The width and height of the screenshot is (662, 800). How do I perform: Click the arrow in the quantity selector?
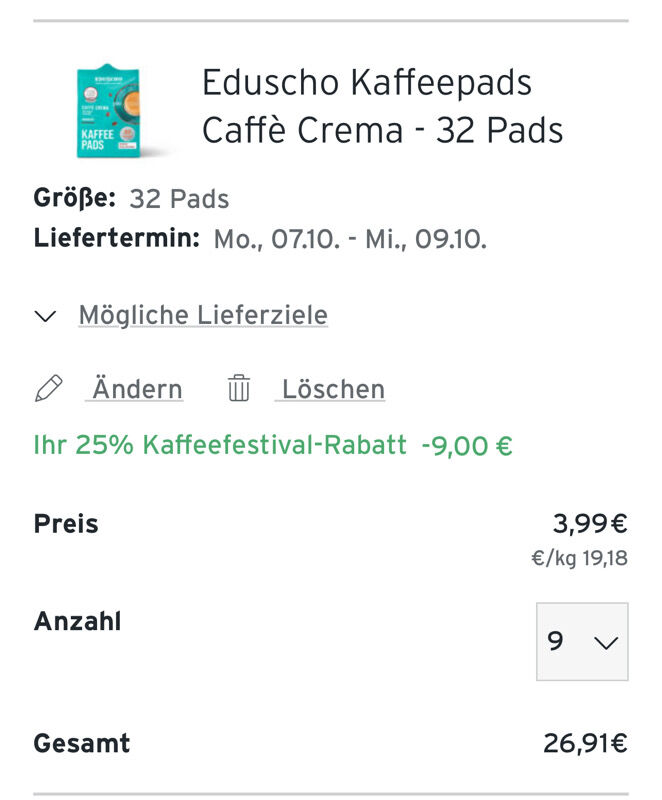coord(606,642)
